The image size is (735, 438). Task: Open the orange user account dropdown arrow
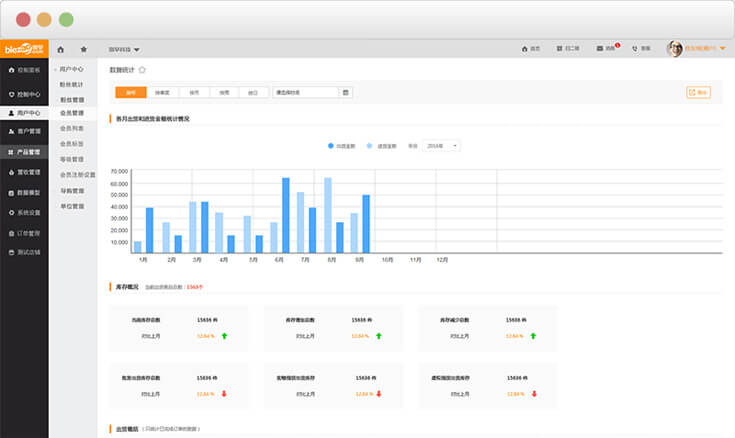tap(723, 49)
